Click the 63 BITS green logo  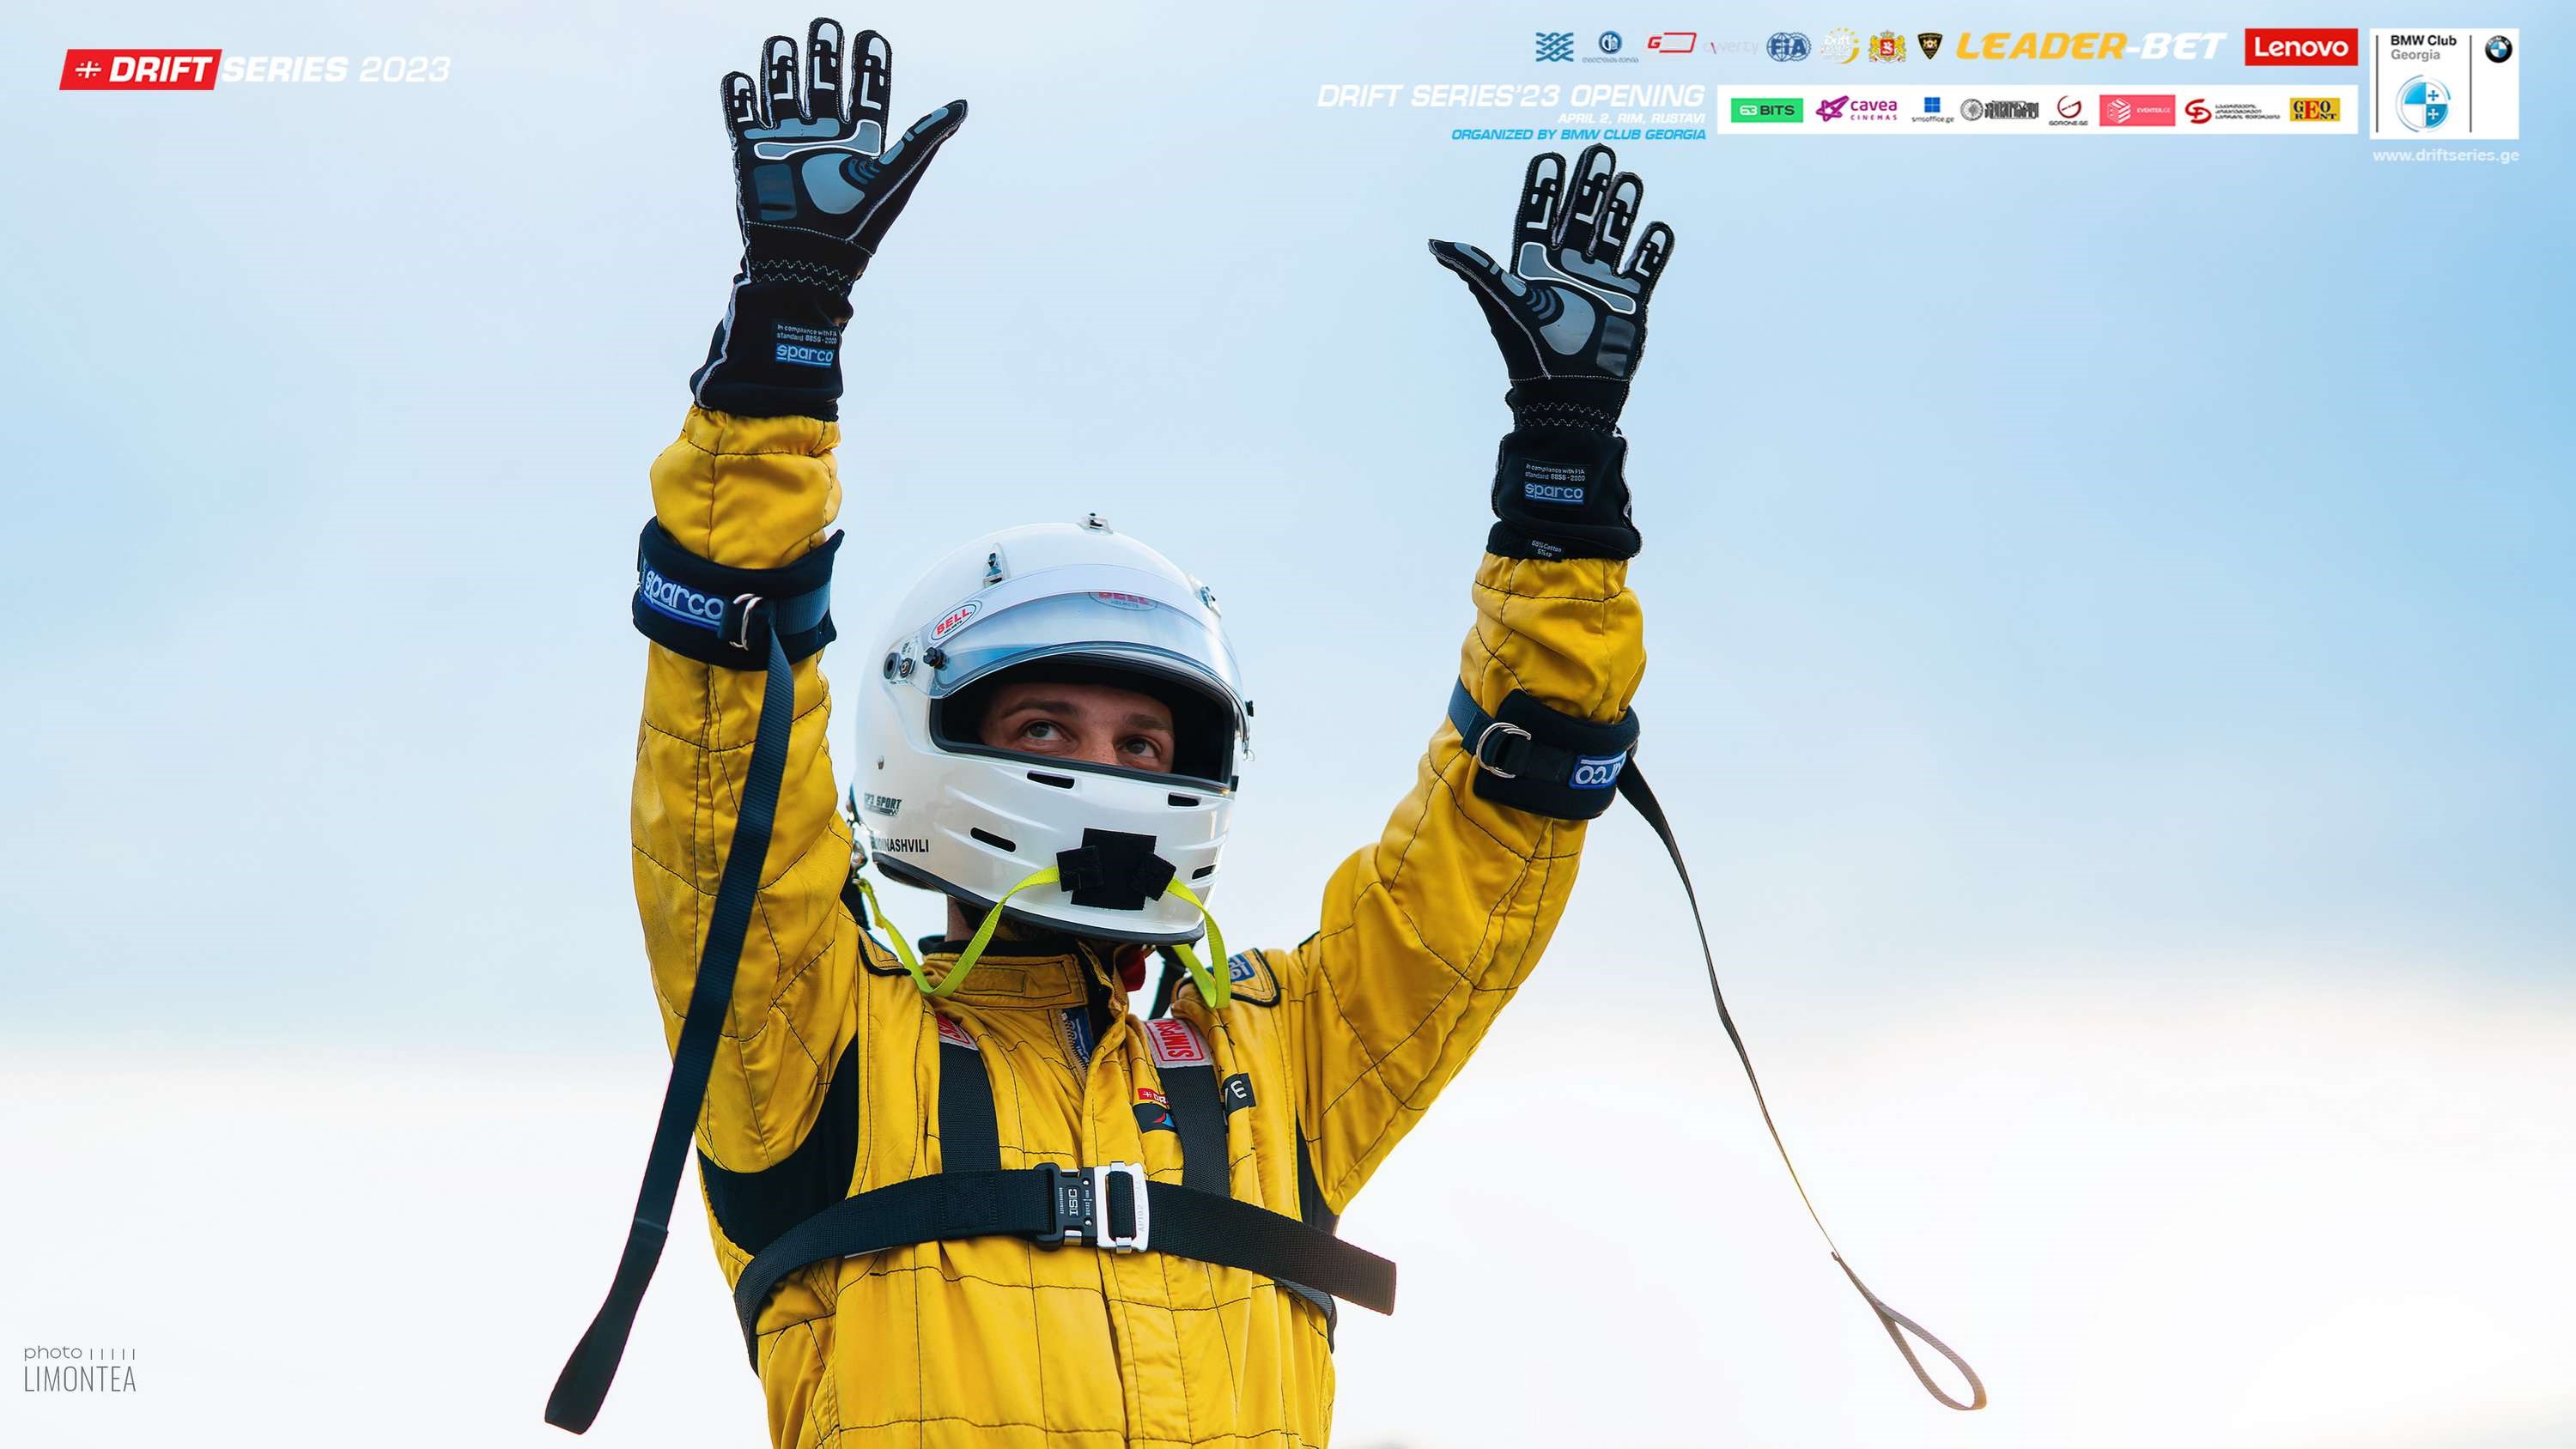[x=1766, y=110]
